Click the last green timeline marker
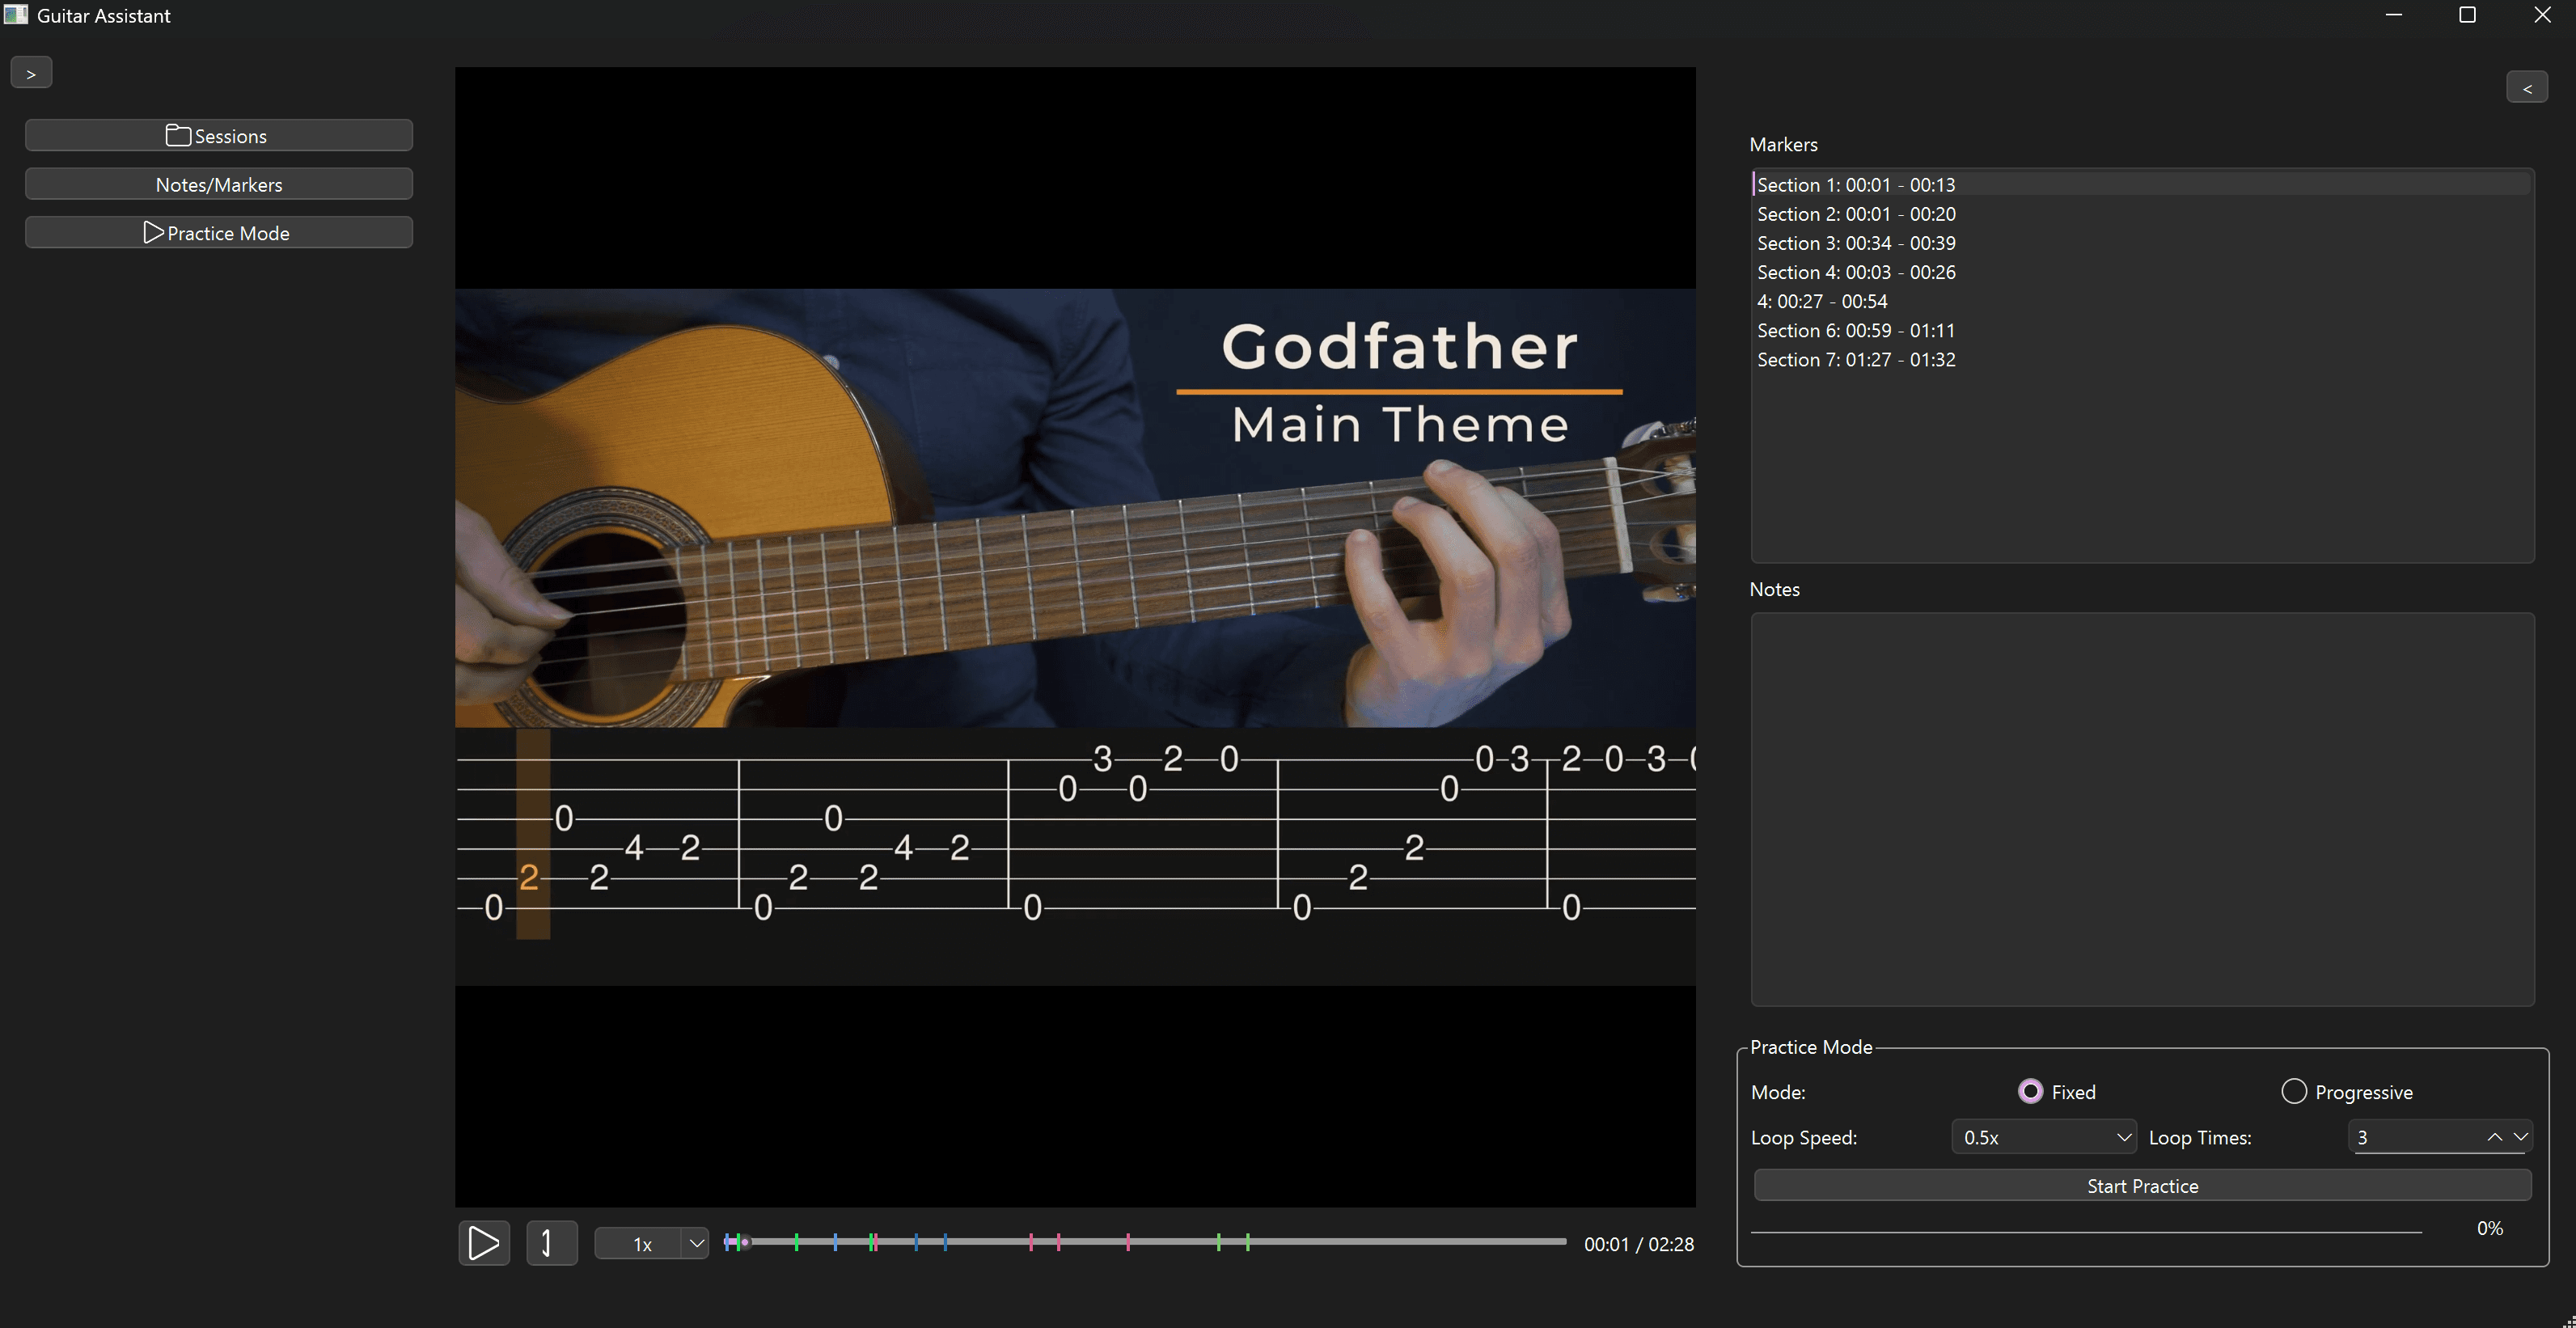 1247,1242
